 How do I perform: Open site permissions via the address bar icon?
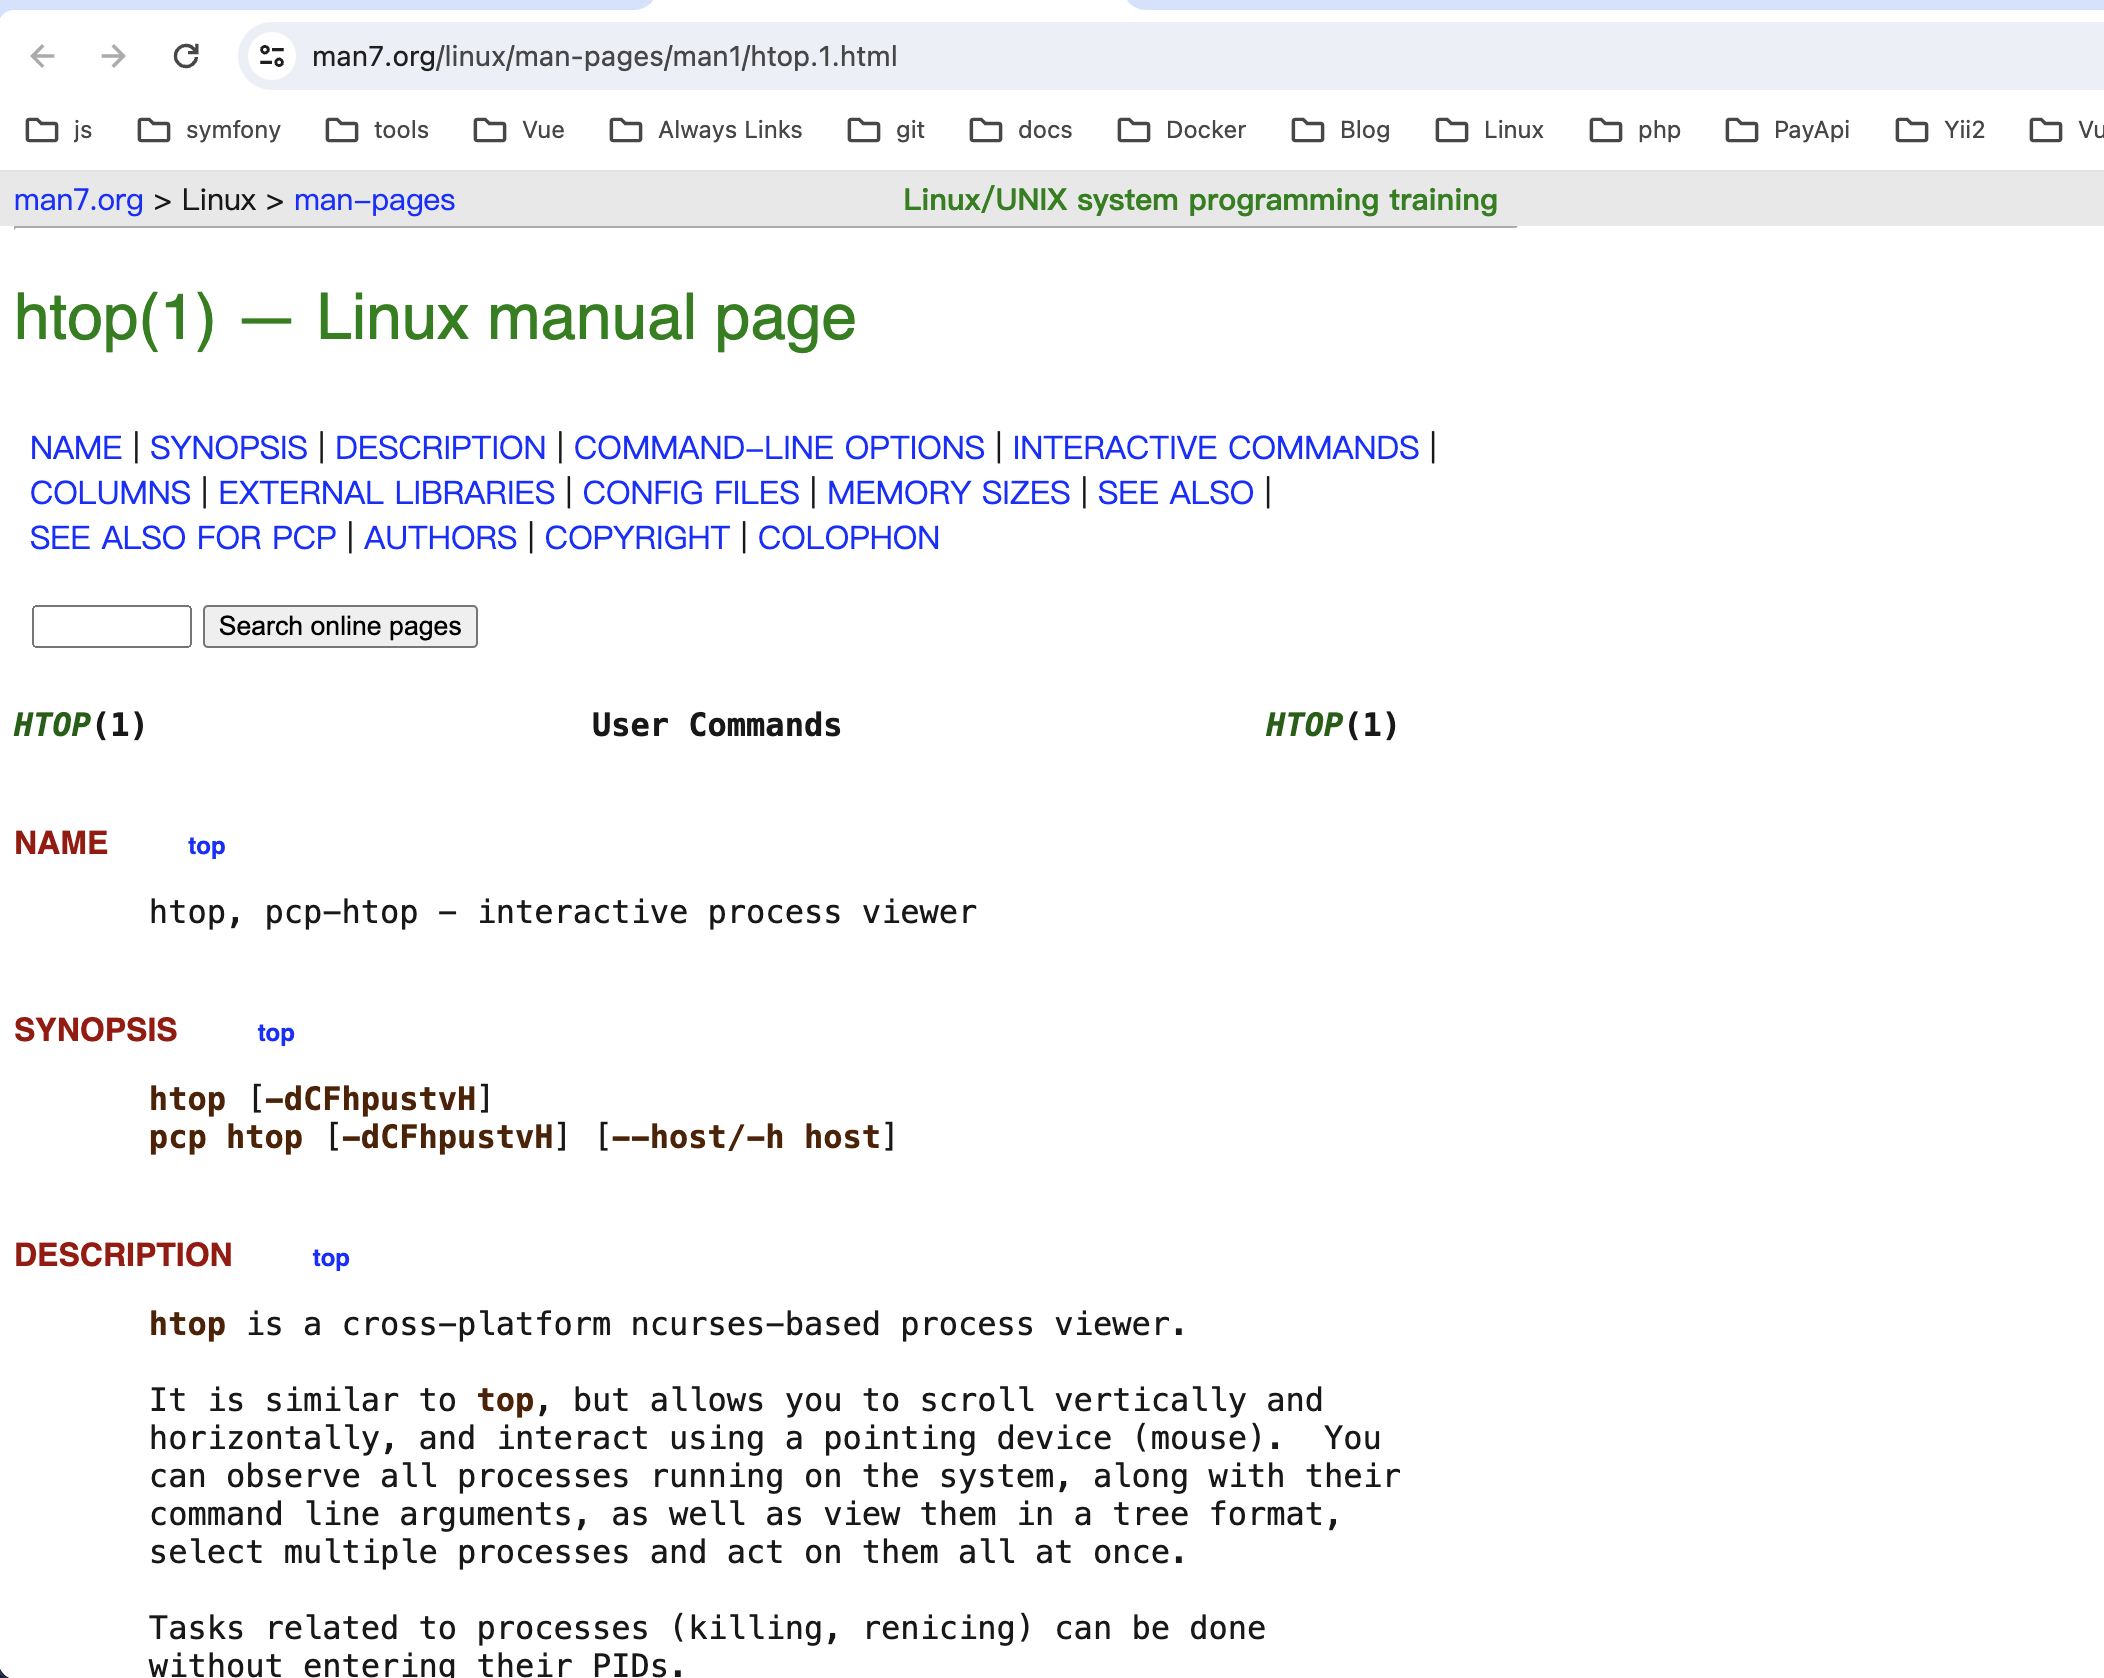click(270, 57)
